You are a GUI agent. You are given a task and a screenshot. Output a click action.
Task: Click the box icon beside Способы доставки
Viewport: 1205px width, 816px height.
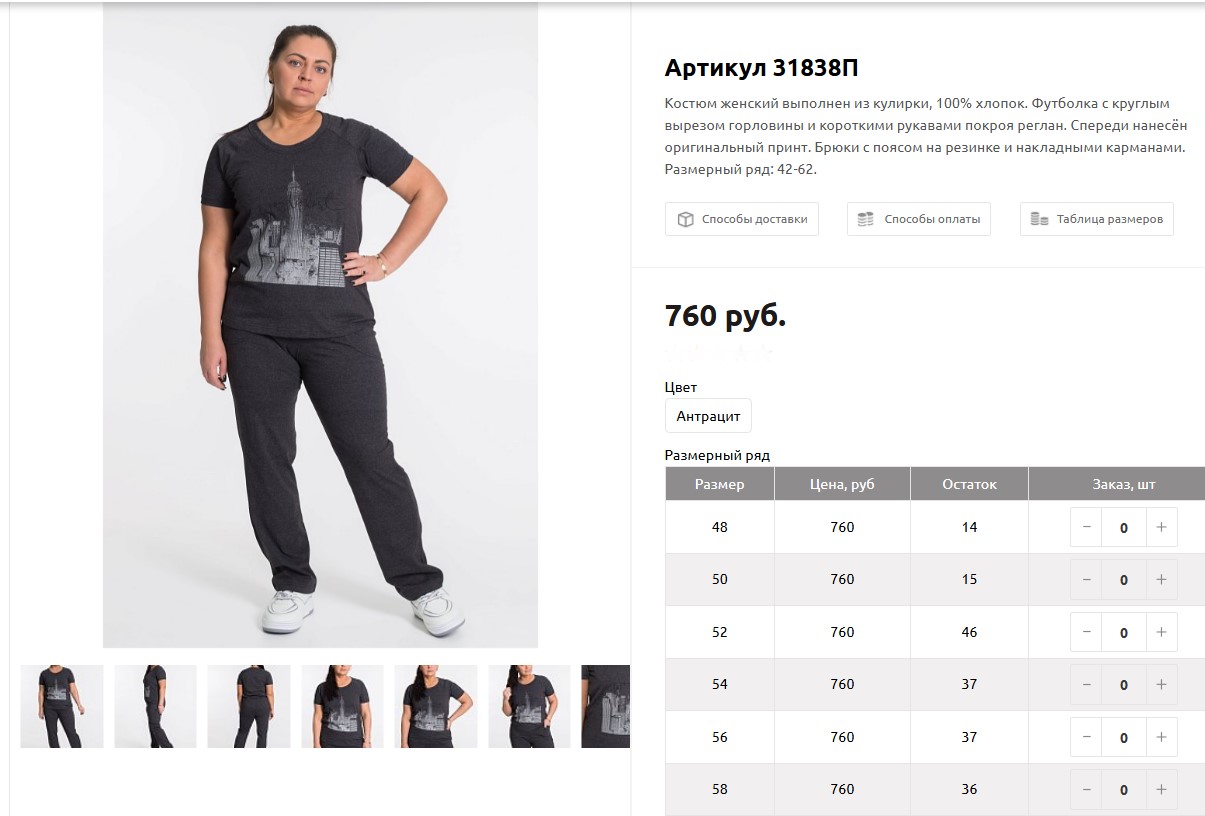[685, 219]
